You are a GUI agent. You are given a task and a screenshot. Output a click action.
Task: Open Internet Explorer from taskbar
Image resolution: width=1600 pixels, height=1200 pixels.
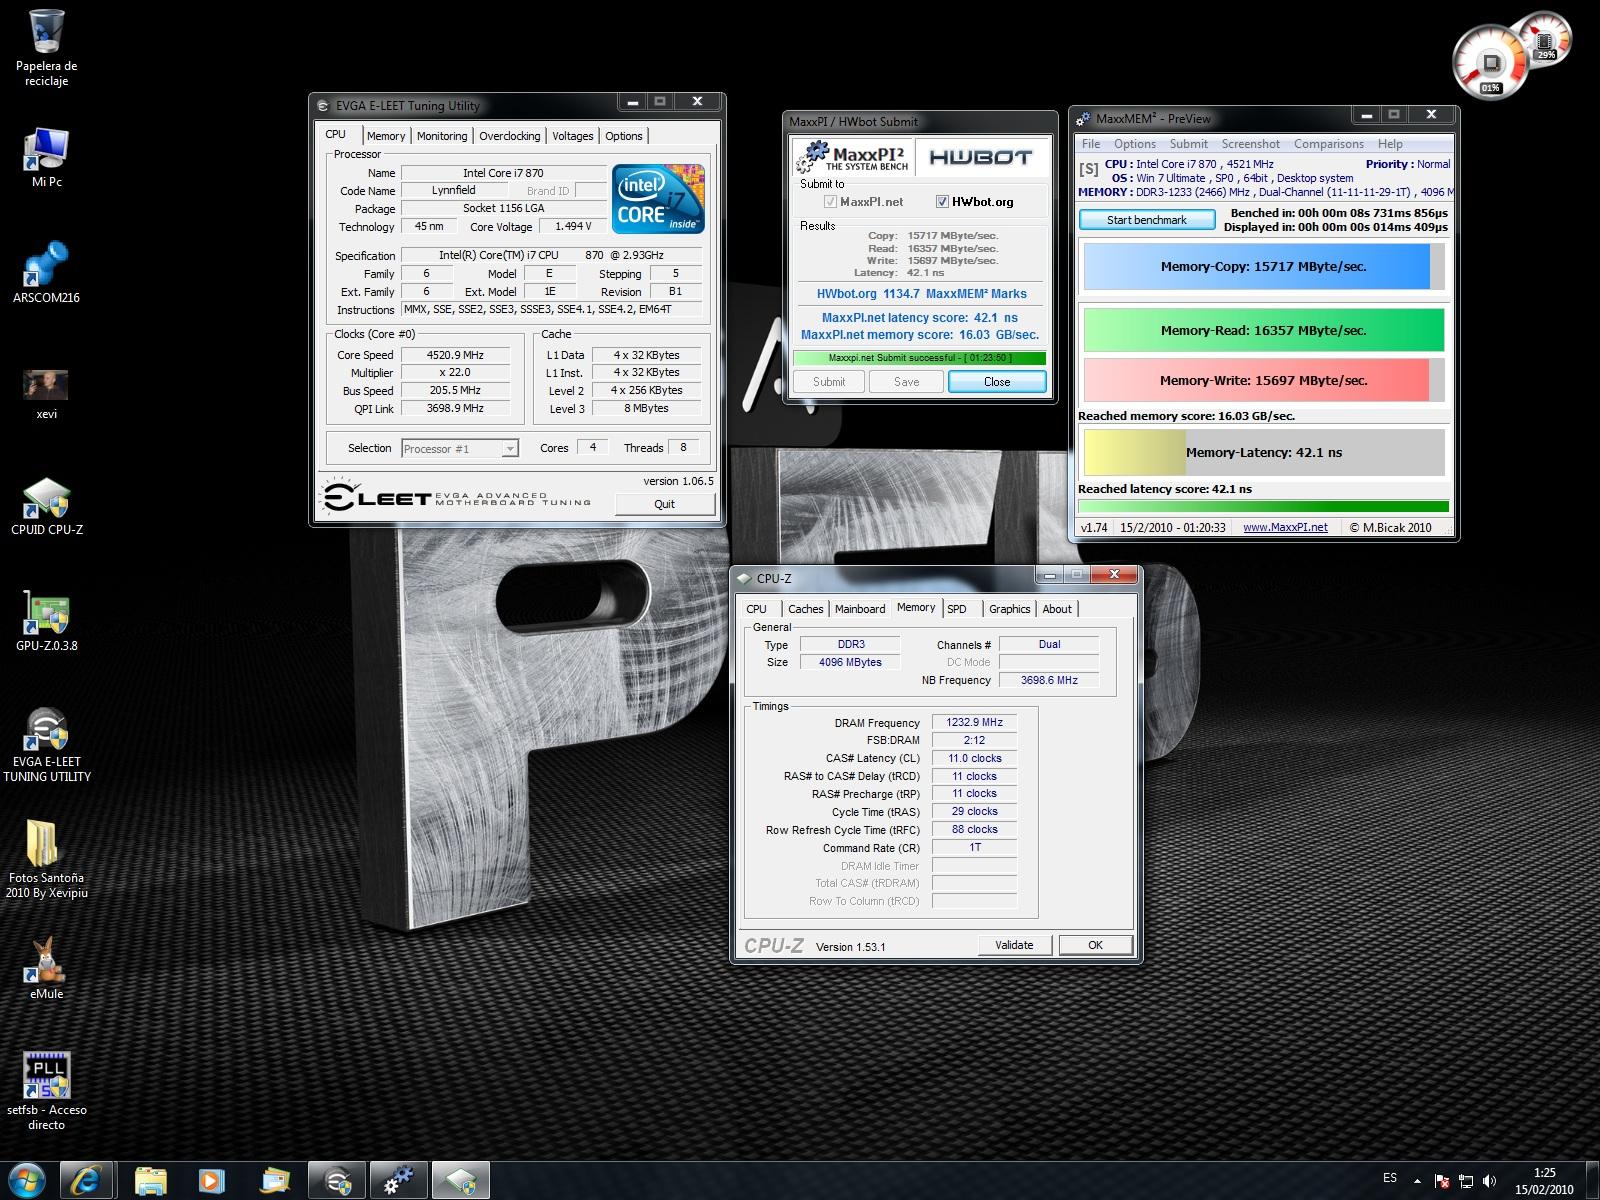[x=87, y=1180]
